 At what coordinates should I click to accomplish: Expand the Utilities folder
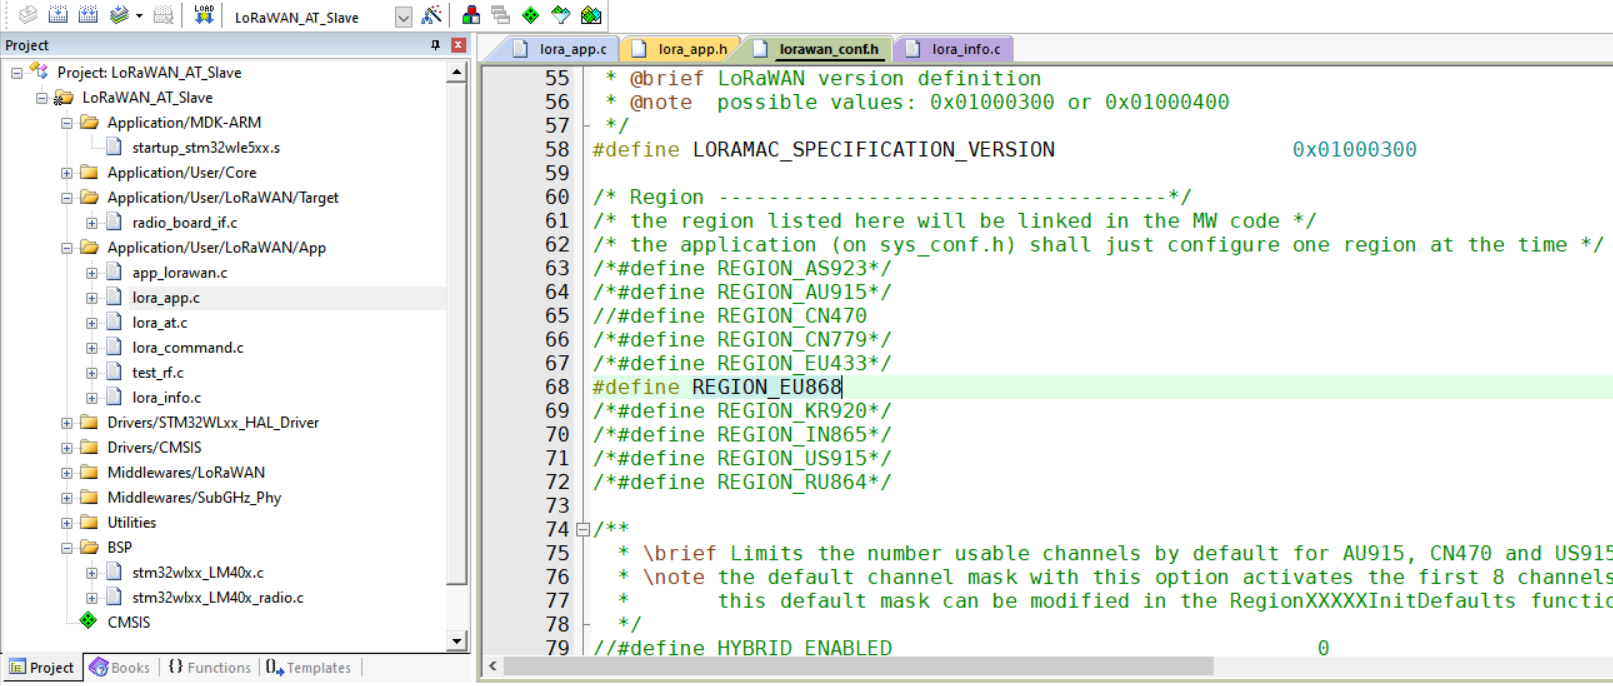pos(67,523)
